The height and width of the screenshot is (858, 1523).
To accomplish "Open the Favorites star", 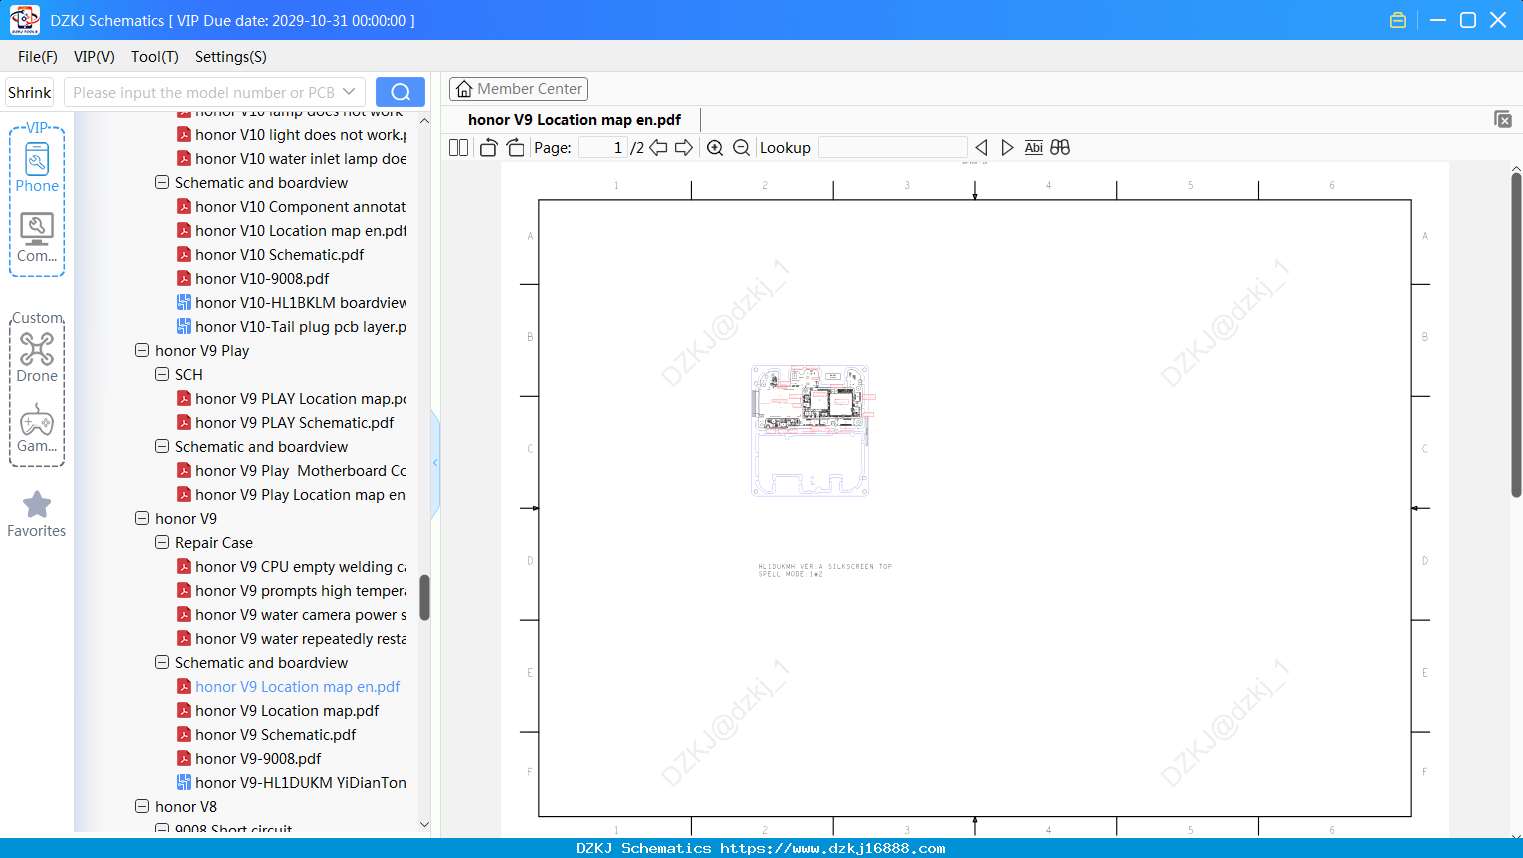I will tap(37, 514).
